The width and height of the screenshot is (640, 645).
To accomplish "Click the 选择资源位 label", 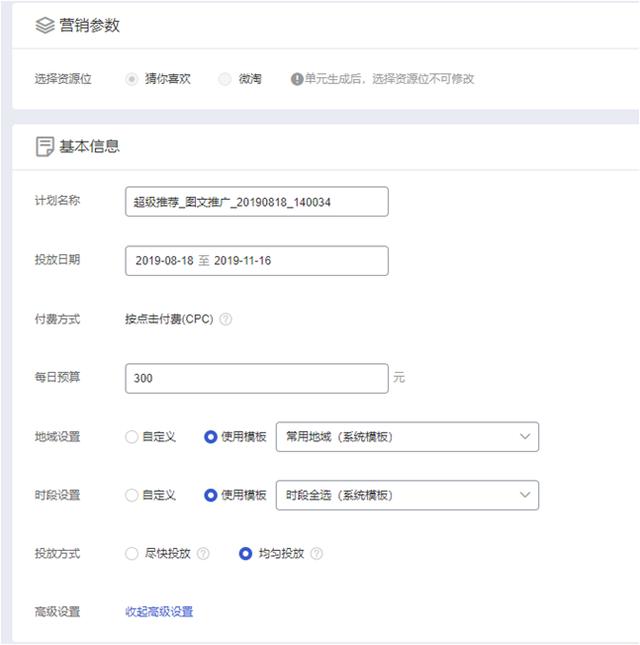I will pyautogui.click(x=63, y=79).
